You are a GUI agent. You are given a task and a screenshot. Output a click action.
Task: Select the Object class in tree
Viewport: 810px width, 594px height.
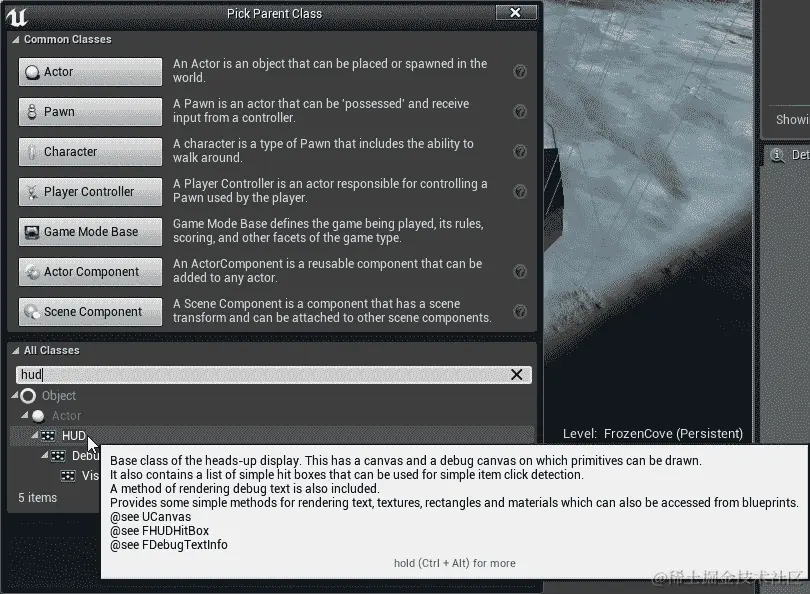click(x=59, y=396)
